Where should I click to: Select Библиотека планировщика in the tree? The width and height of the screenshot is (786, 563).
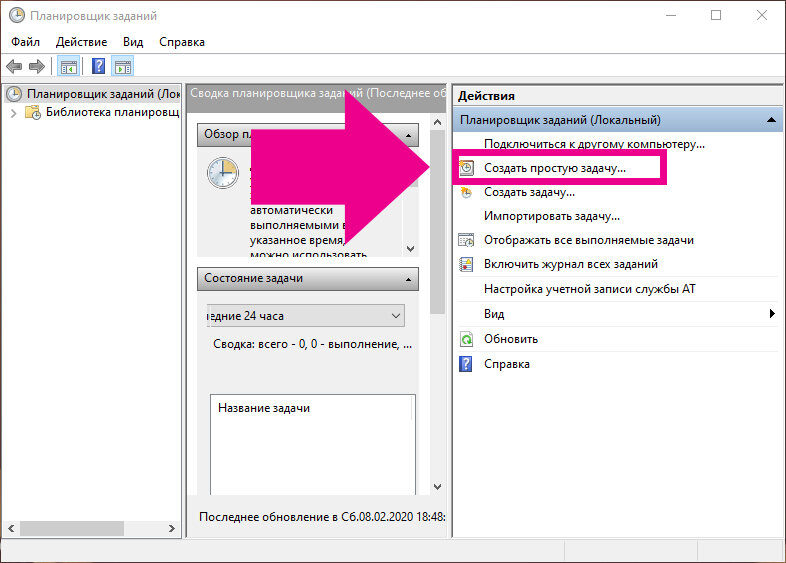pos(112,112)
